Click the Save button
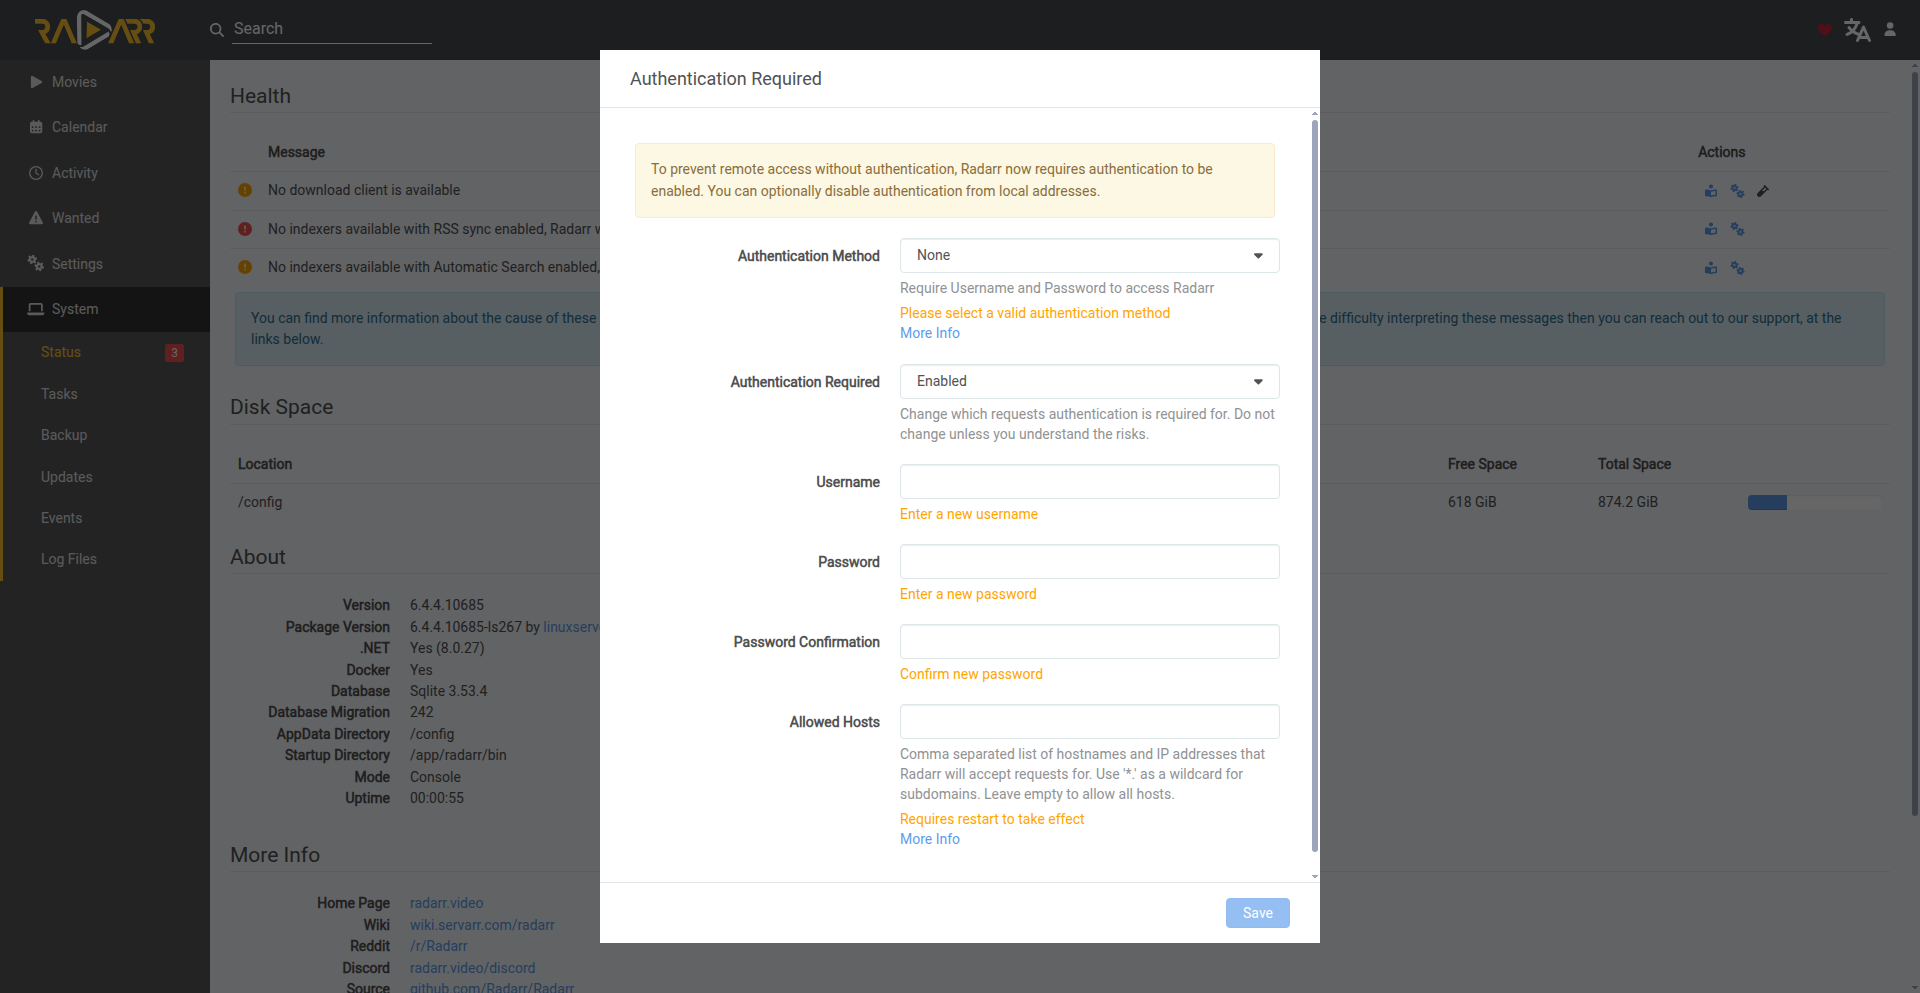Viewport: 1920px width, 993px height. pyautogui.click(x=1257, y=913)
